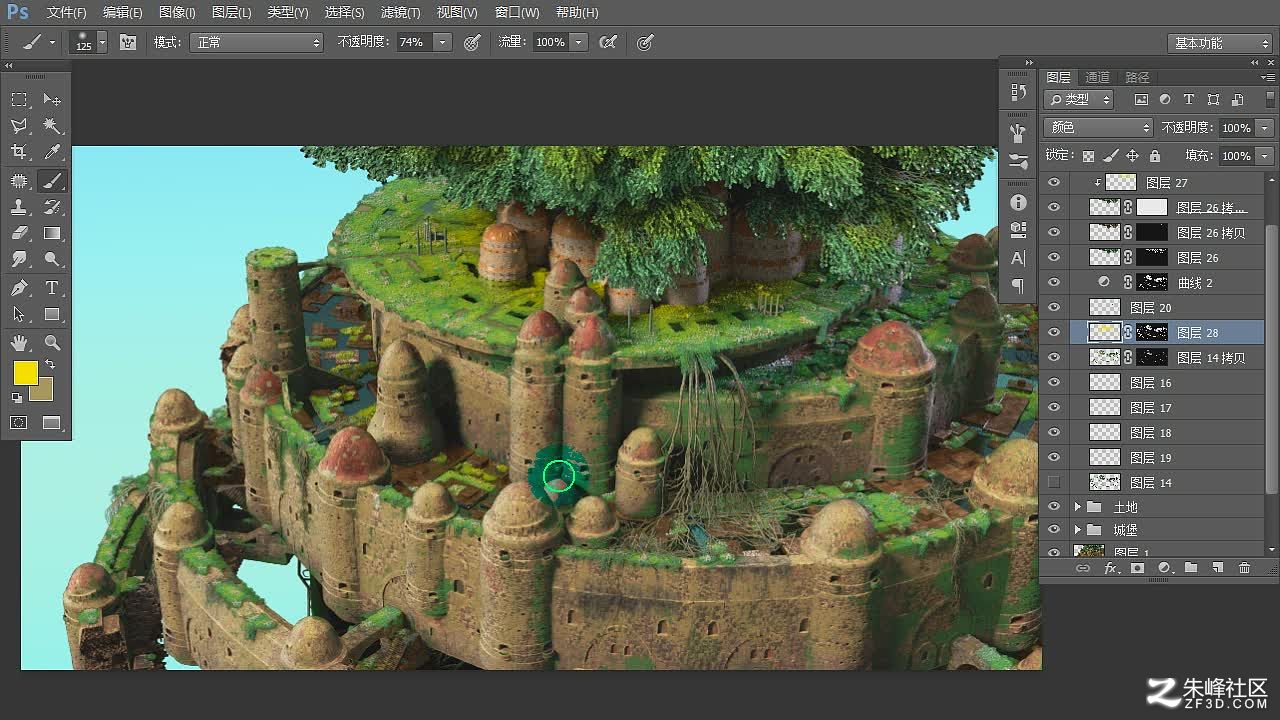Screen dimensions: 1280x720
Task: Select the Healing Brush tool
Action: (x=19, y=181)
